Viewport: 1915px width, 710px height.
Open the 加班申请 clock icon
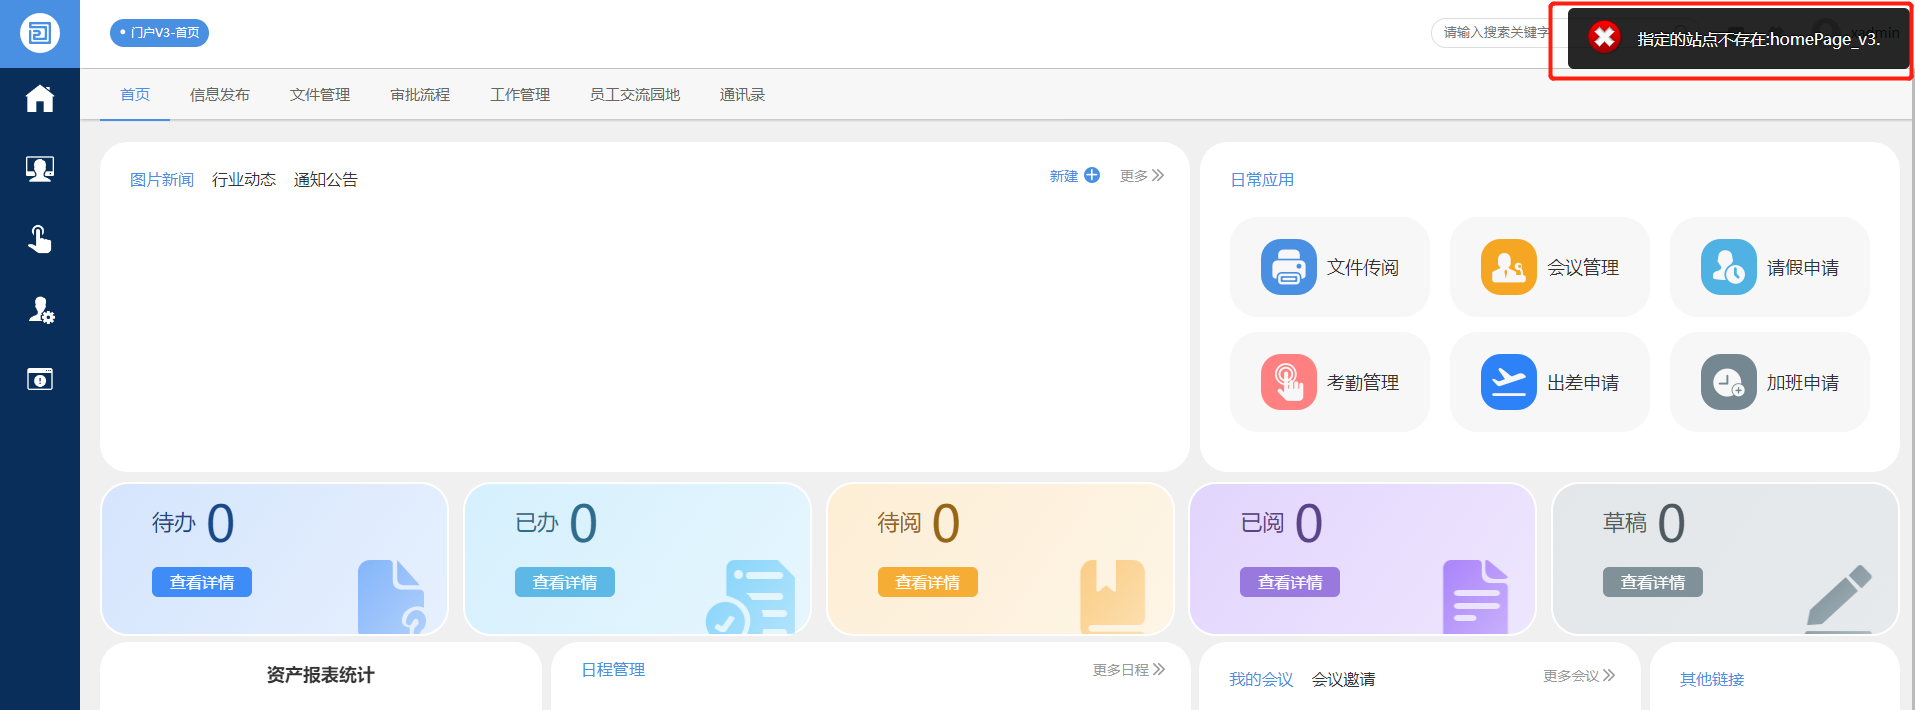pyautogui.click(x=1729, y=382)
